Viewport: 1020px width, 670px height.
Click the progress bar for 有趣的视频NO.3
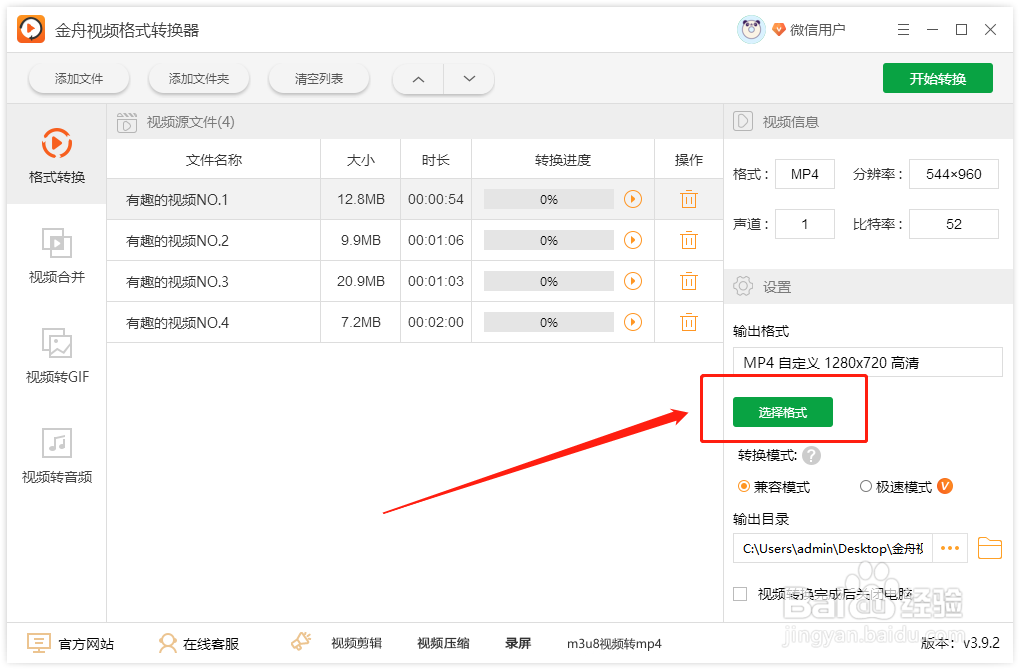click(x=548, y=281)
